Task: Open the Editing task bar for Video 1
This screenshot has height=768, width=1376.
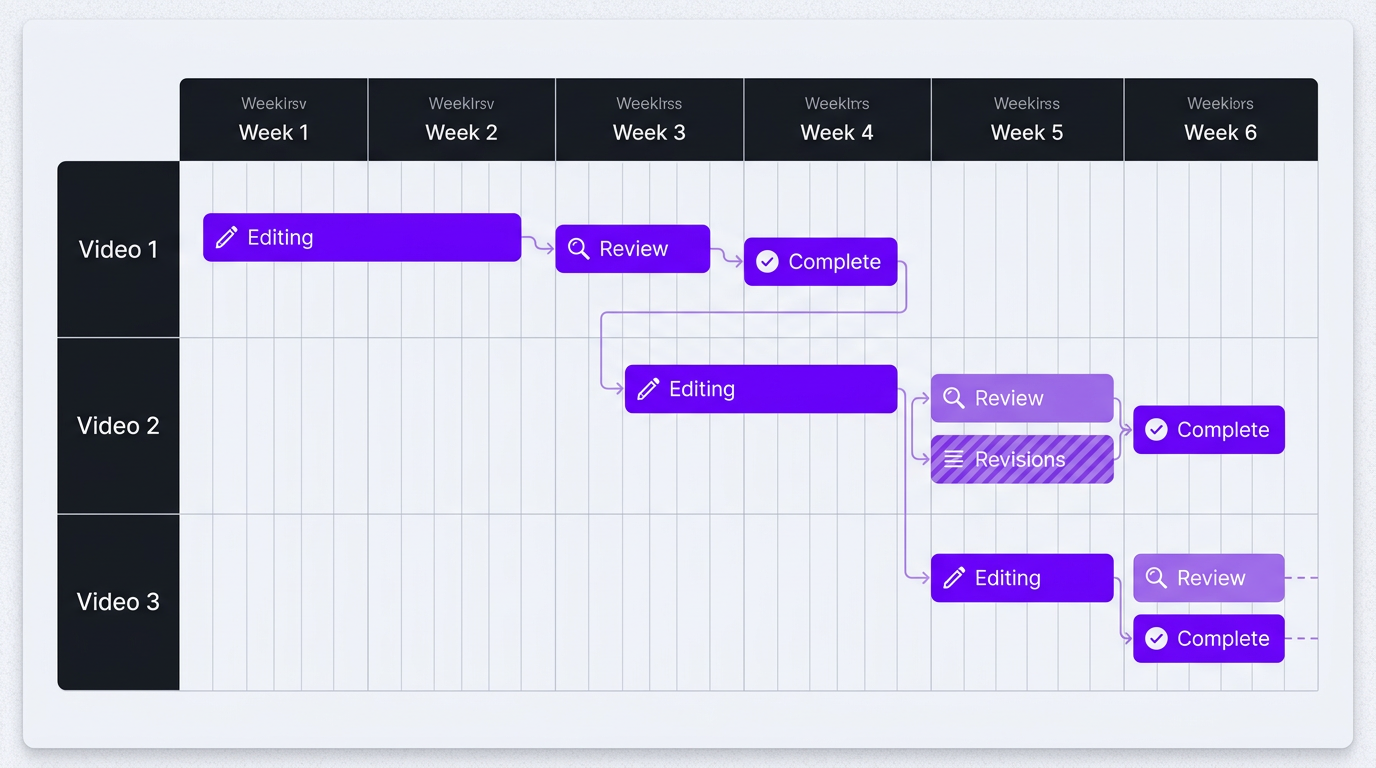Action: tap(361, 237)
